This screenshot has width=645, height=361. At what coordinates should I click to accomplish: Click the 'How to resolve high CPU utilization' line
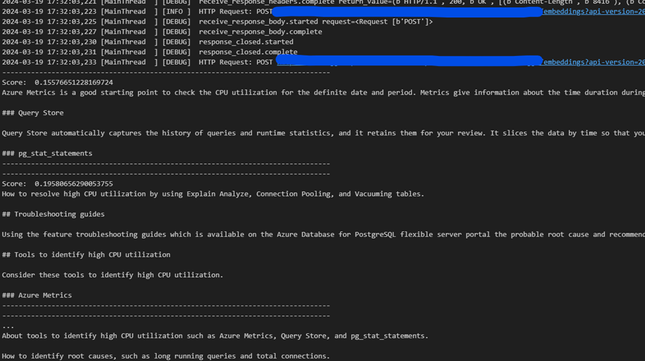click(x=213, y=194)
